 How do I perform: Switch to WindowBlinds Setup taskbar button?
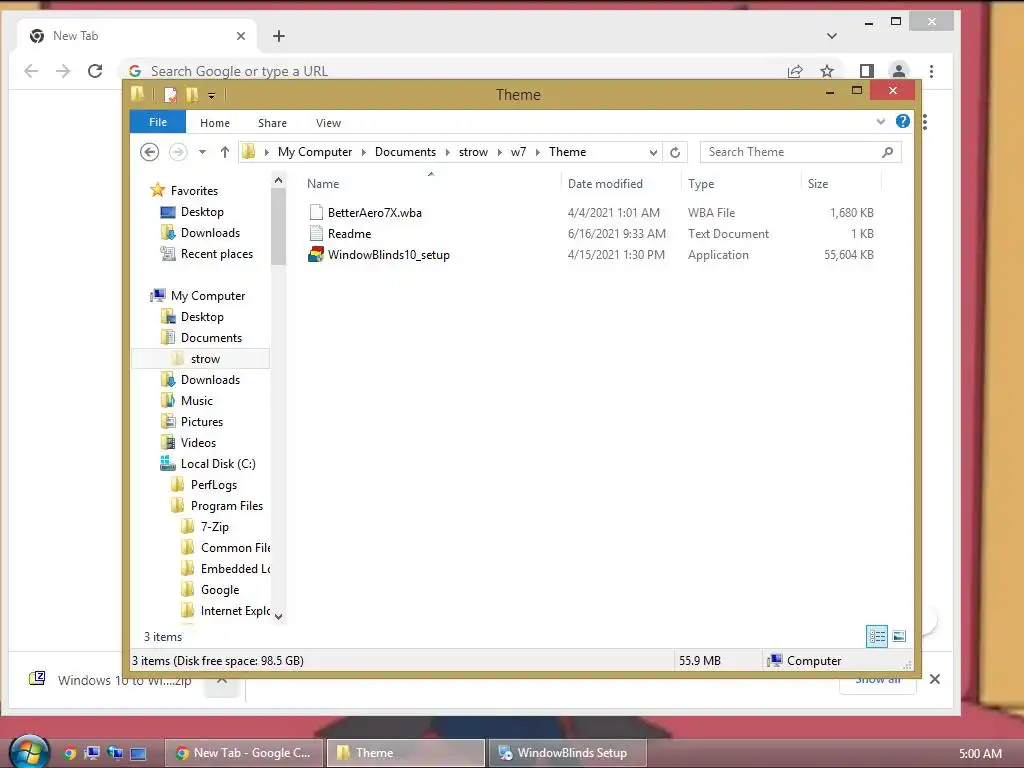tap(568, 753)
